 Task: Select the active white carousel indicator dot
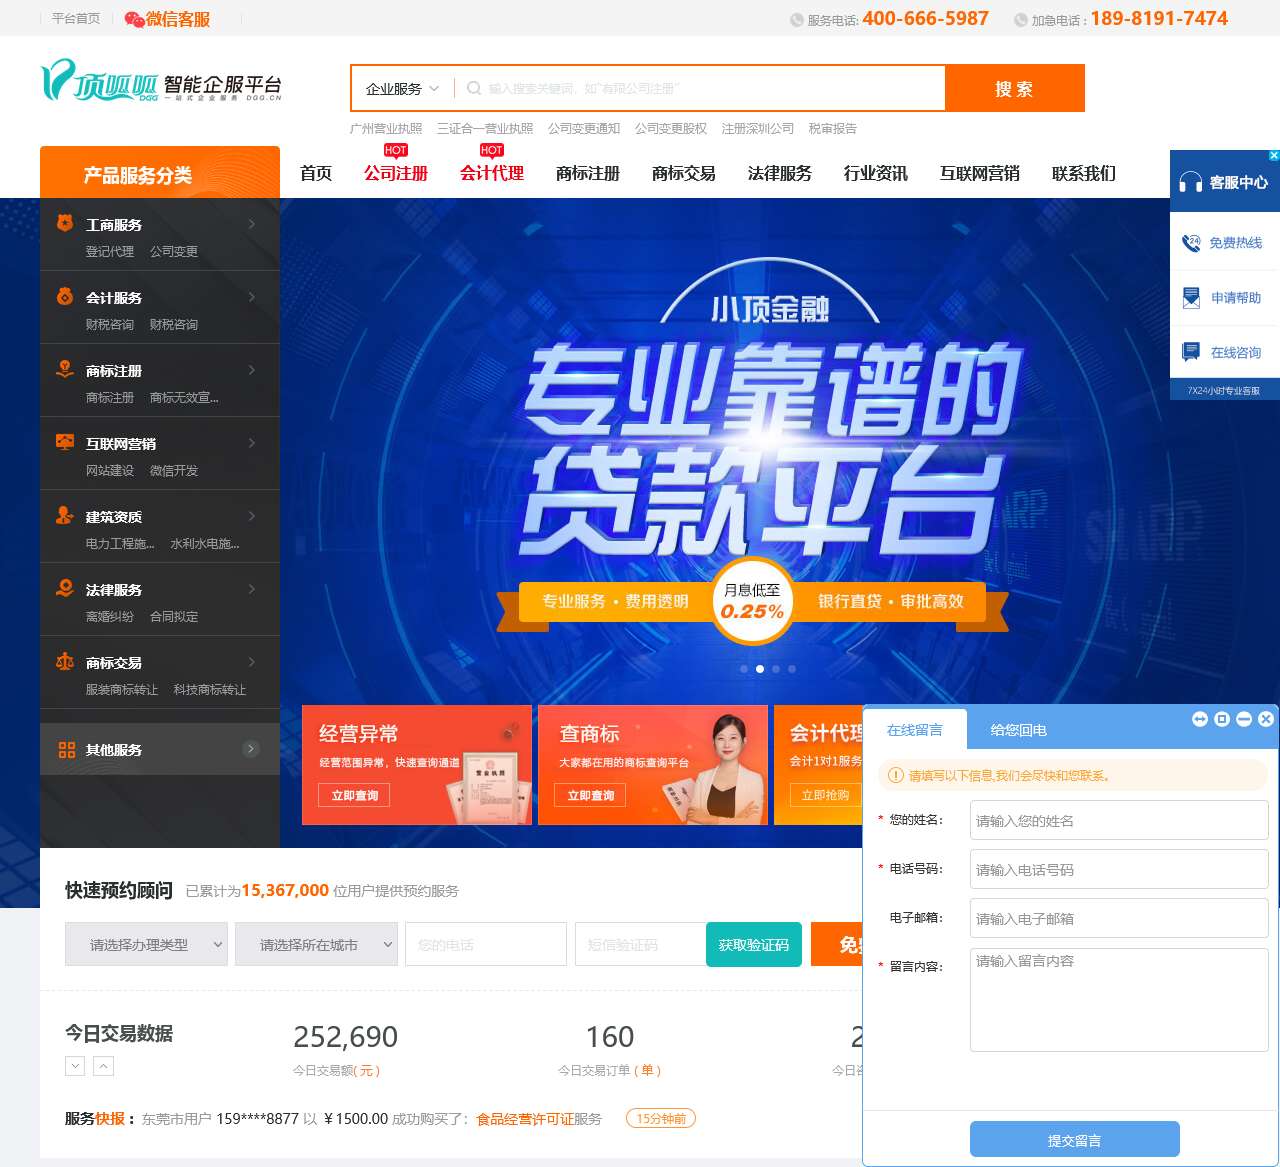(x=760, y=669)
